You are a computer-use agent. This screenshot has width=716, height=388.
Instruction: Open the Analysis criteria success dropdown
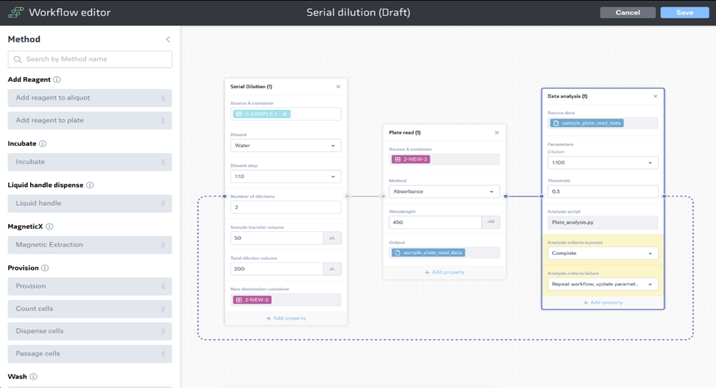603,253
